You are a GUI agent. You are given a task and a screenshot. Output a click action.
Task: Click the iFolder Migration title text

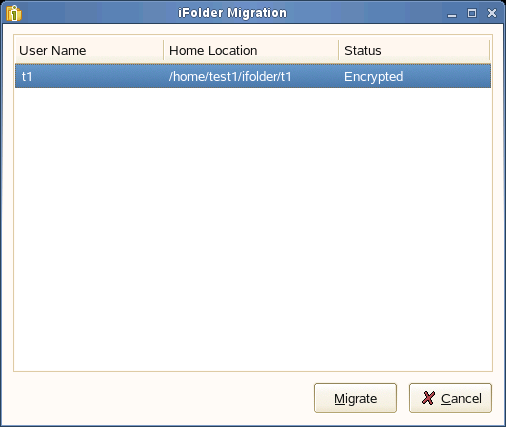tap(232, 13)
